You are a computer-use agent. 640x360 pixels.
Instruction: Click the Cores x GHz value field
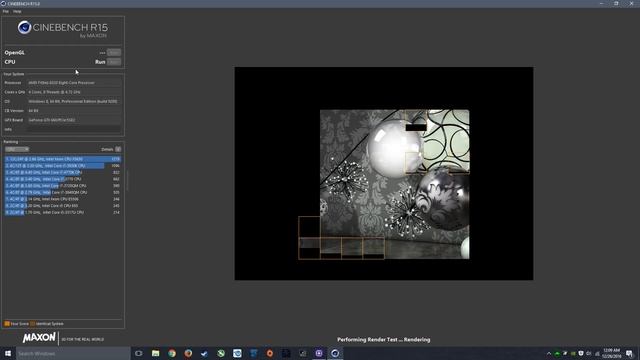coord(74,92)
